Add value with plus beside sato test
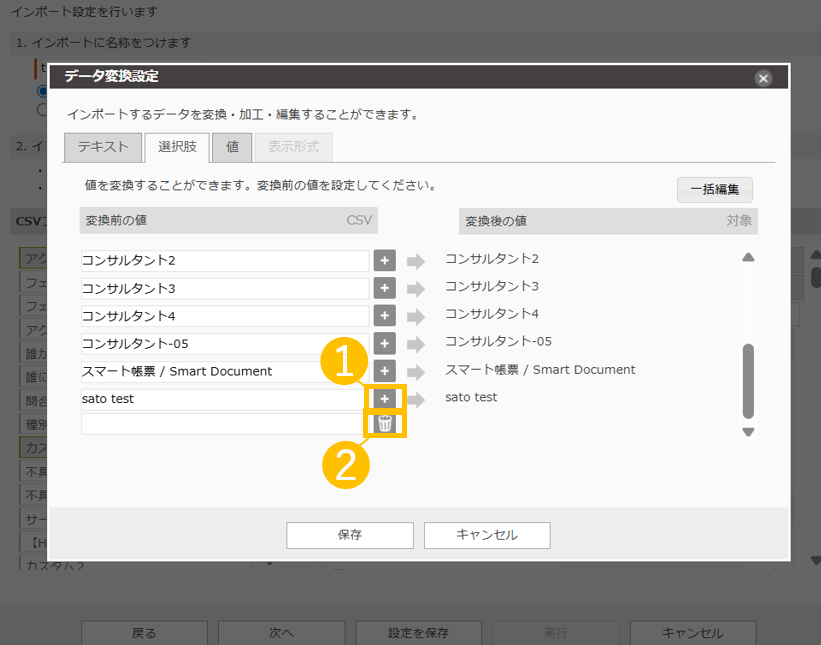 385,398
